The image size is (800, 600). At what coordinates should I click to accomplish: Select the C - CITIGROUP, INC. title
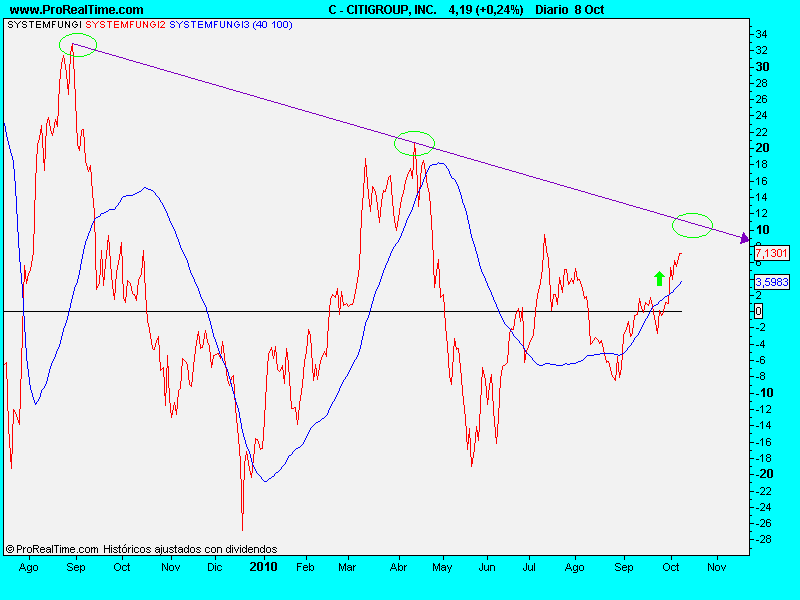click(x=383, y=10)
